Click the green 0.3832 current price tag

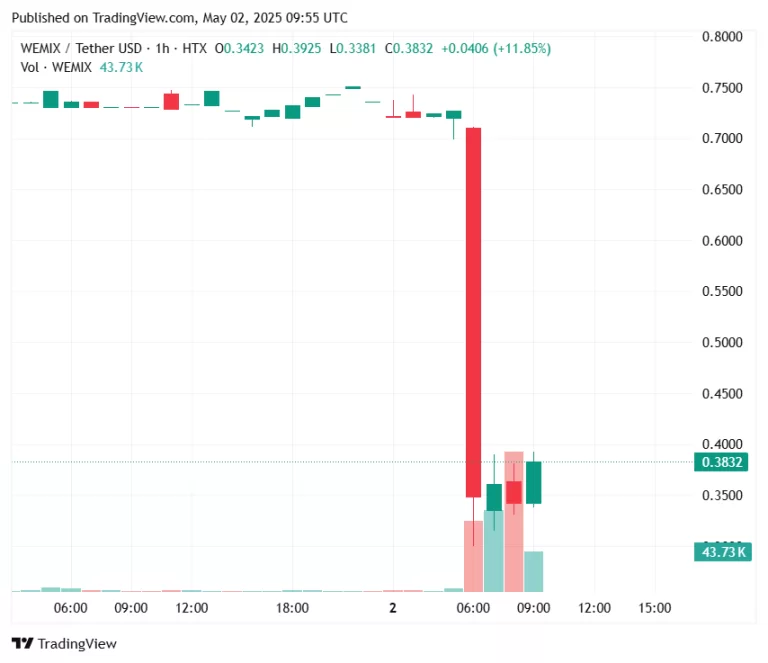[720, 461]
